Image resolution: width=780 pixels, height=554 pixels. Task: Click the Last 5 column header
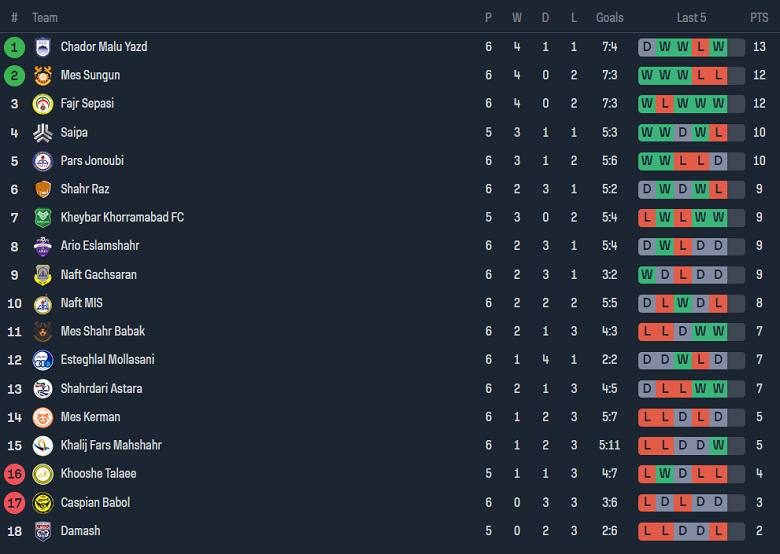(x=691, y=17)
